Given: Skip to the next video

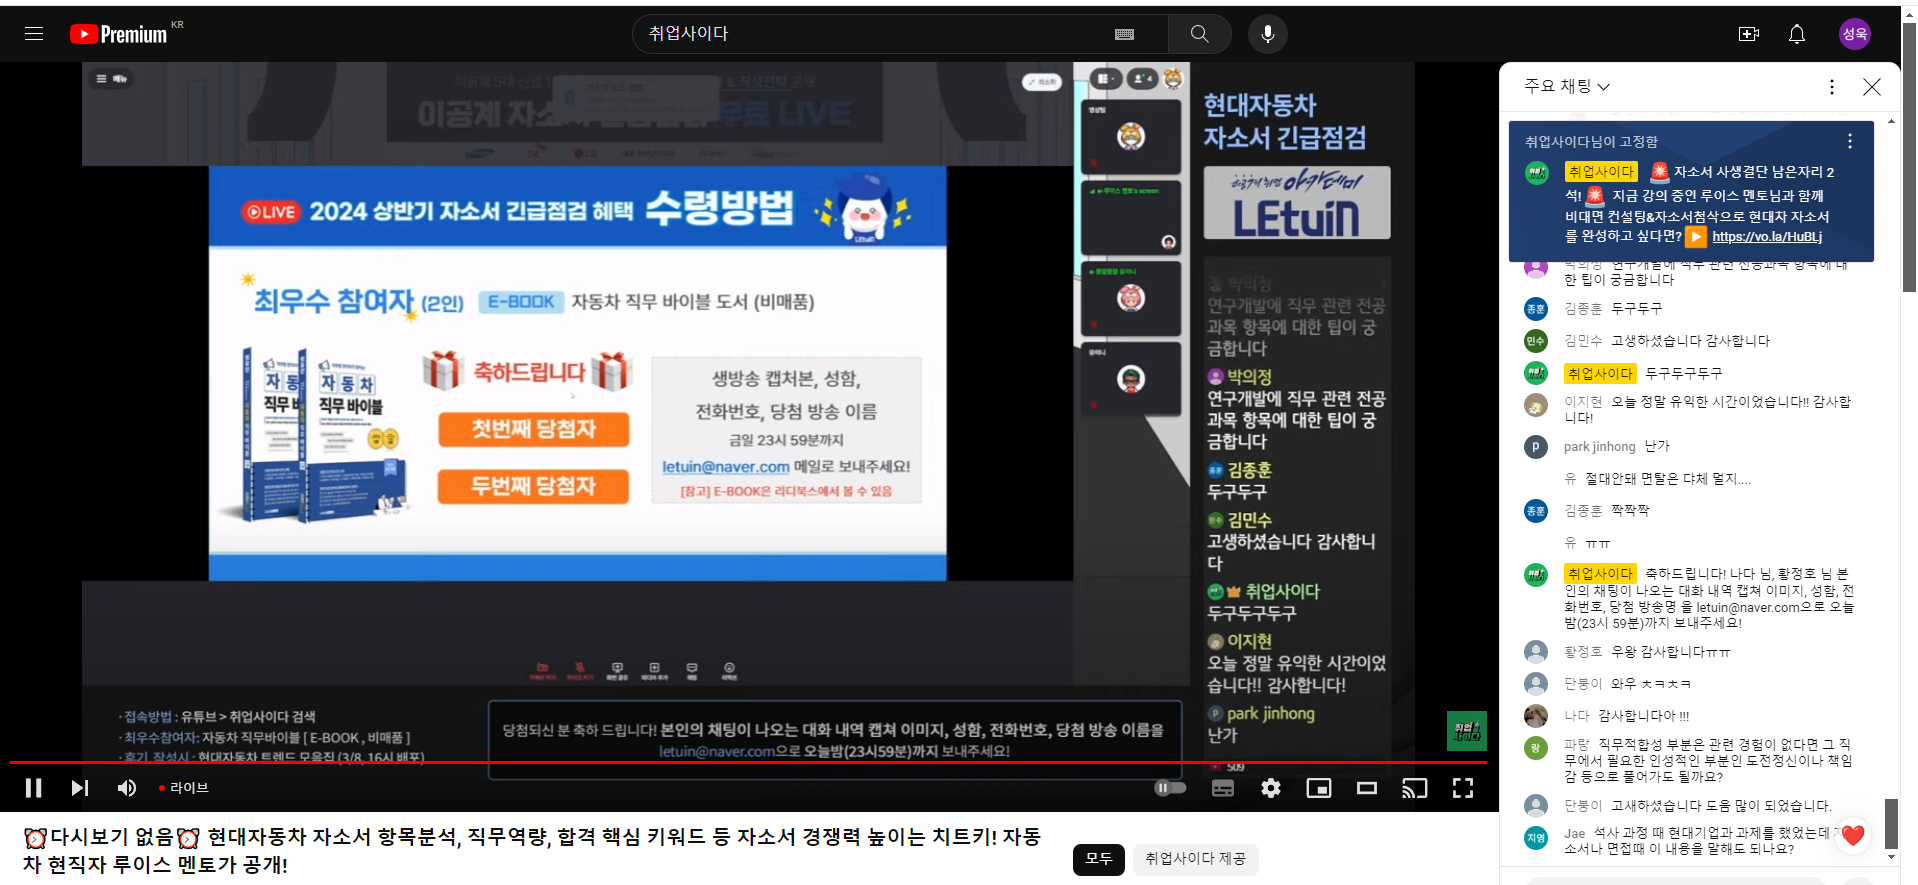Looking at the screenshot, I should click(80, 788).
